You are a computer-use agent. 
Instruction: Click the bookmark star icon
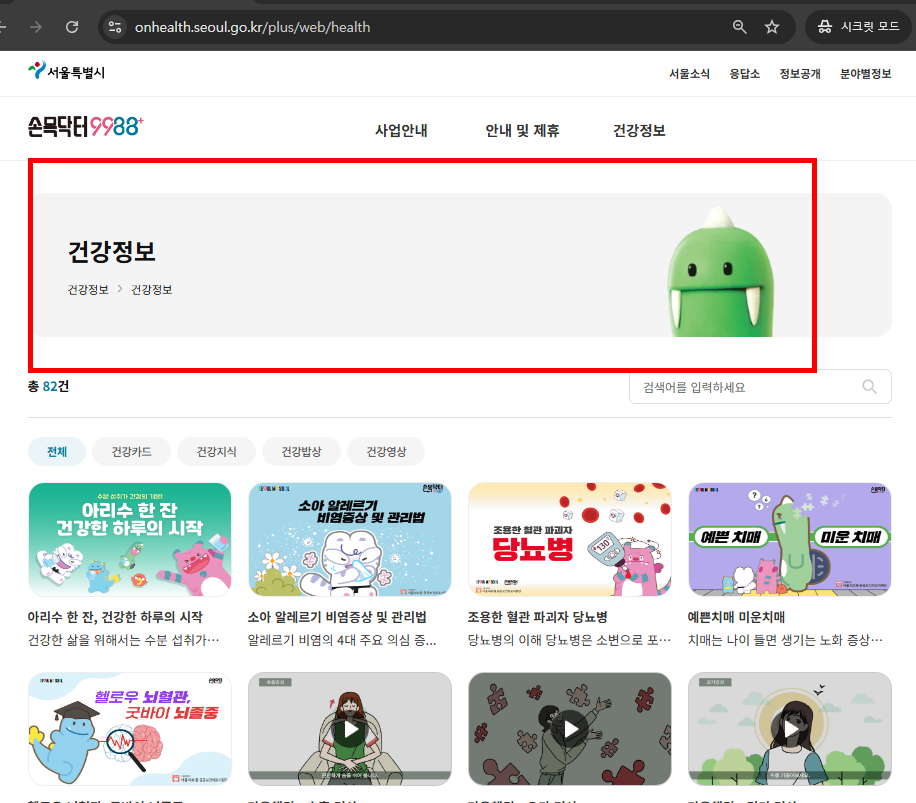pos(771,27)
